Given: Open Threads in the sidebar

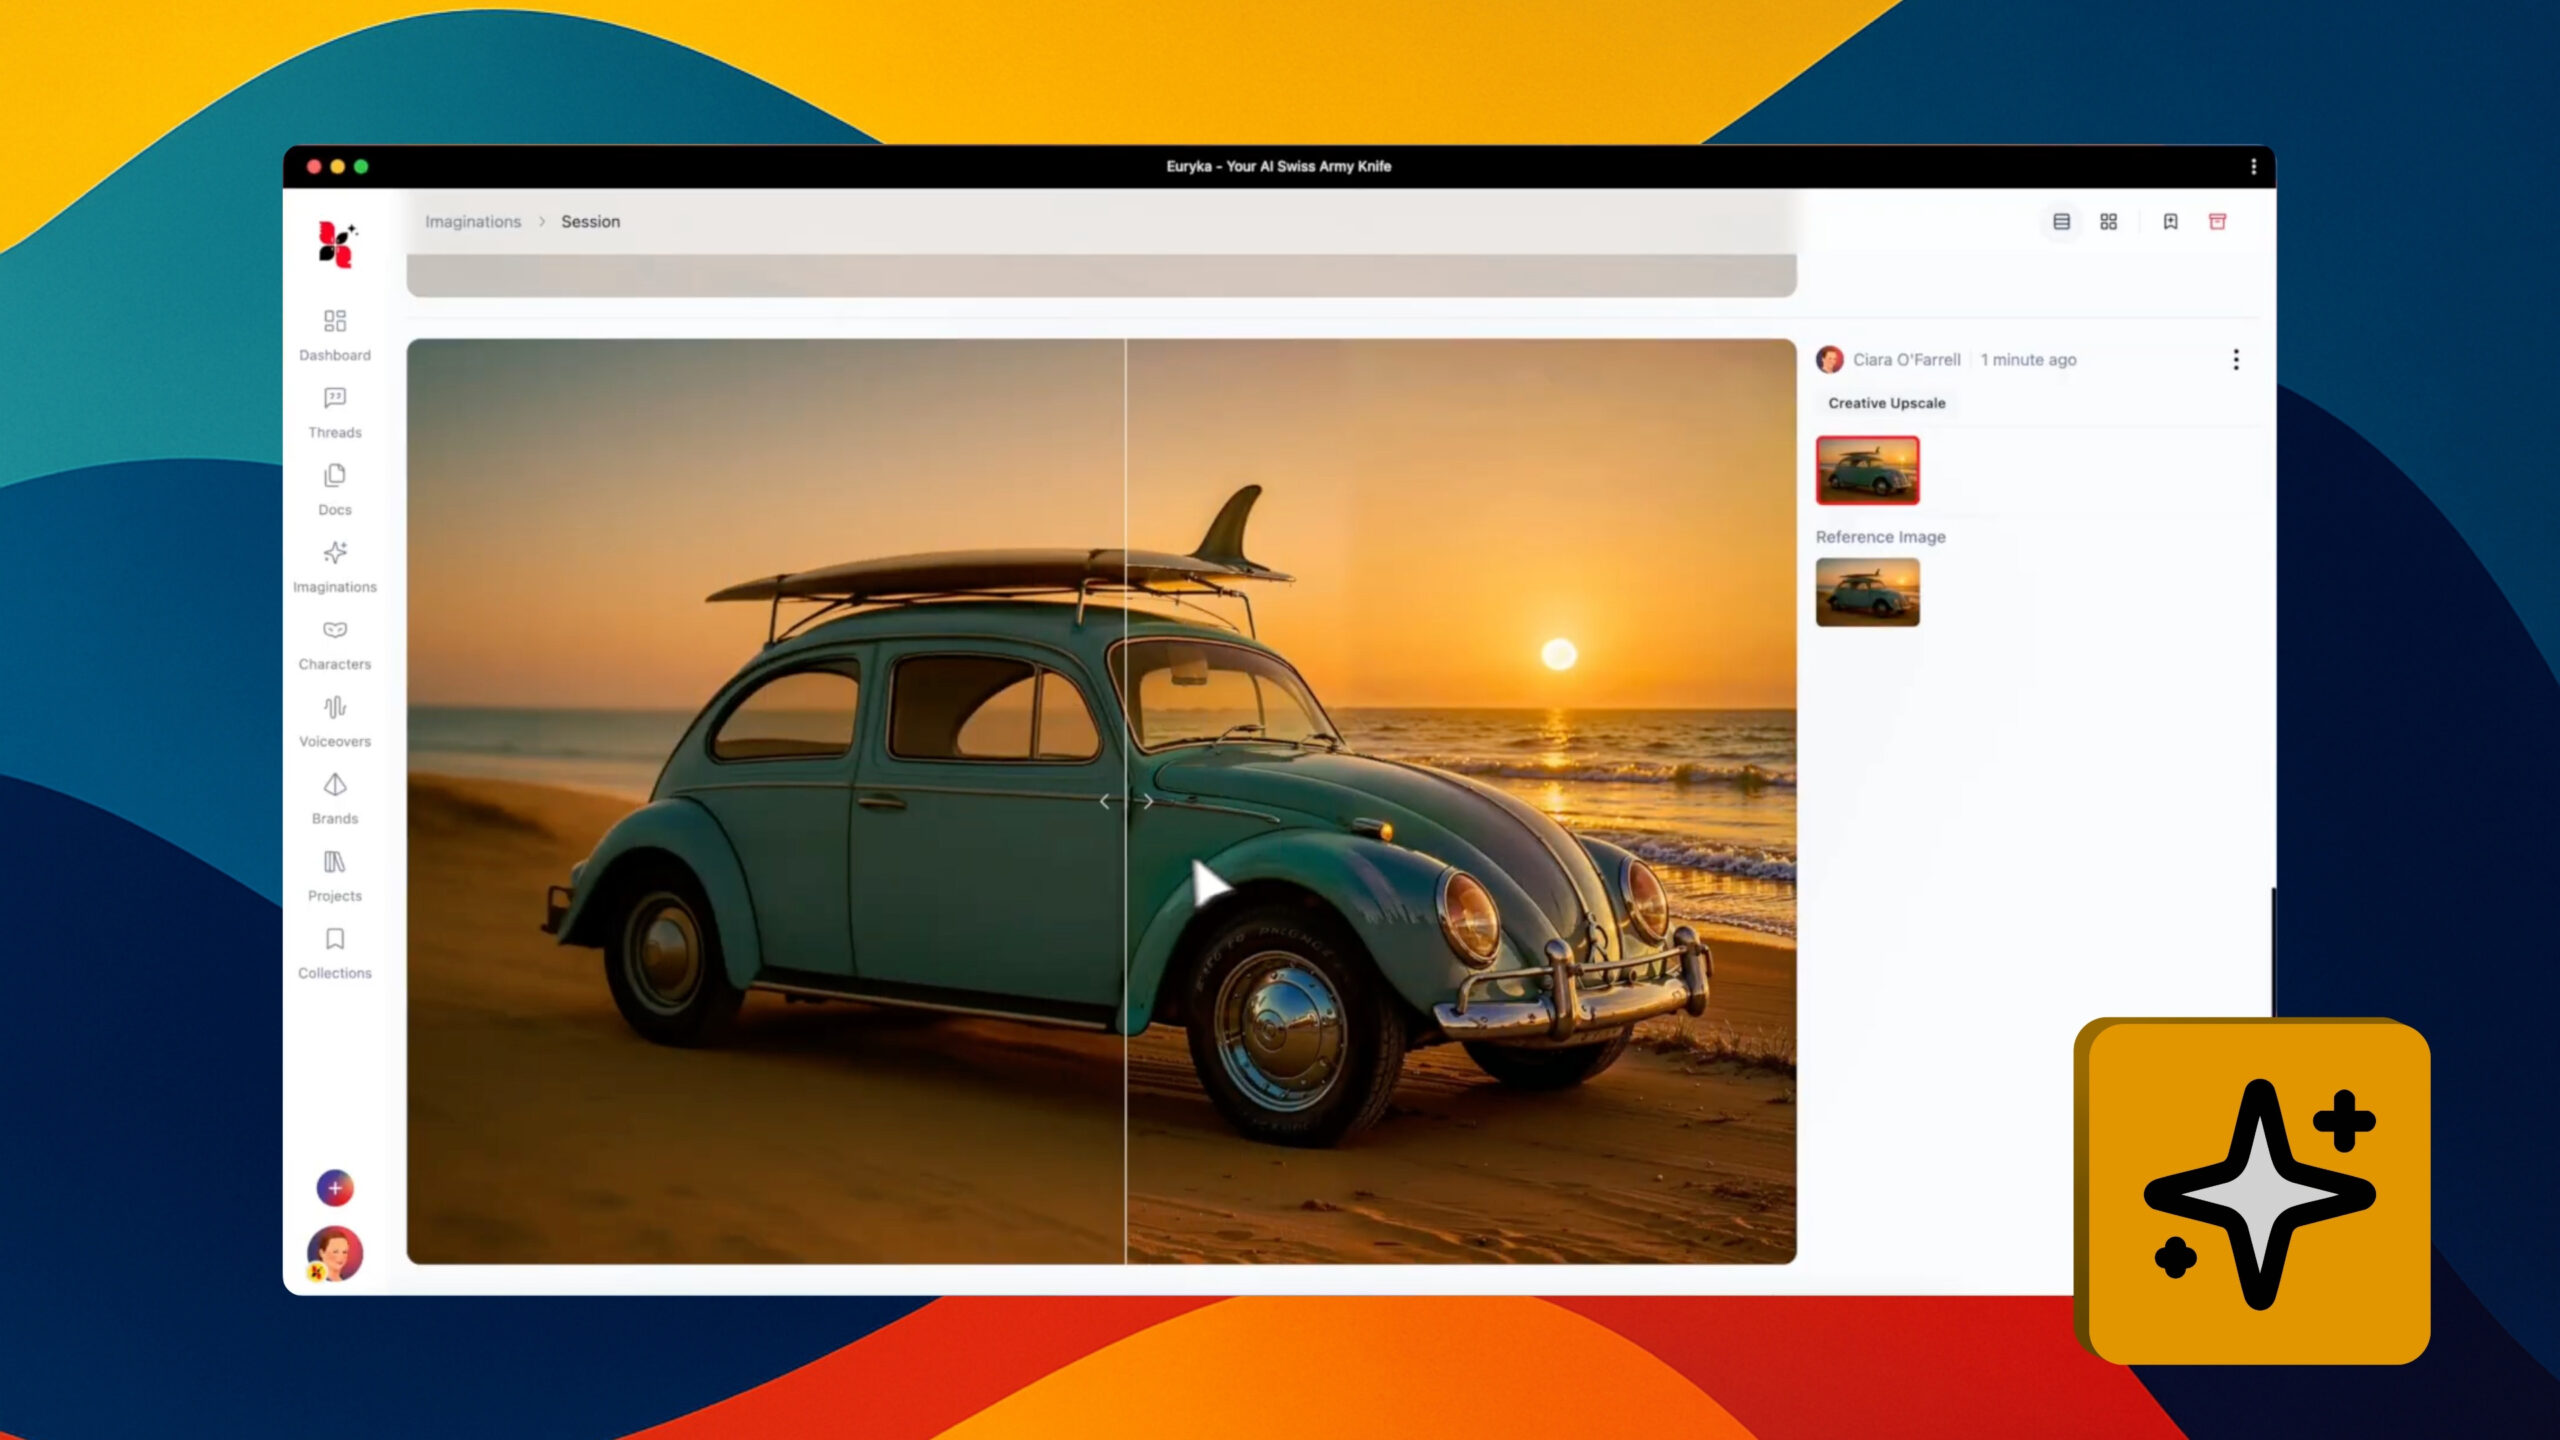Looking at the screenshot, I should (334, 399).
